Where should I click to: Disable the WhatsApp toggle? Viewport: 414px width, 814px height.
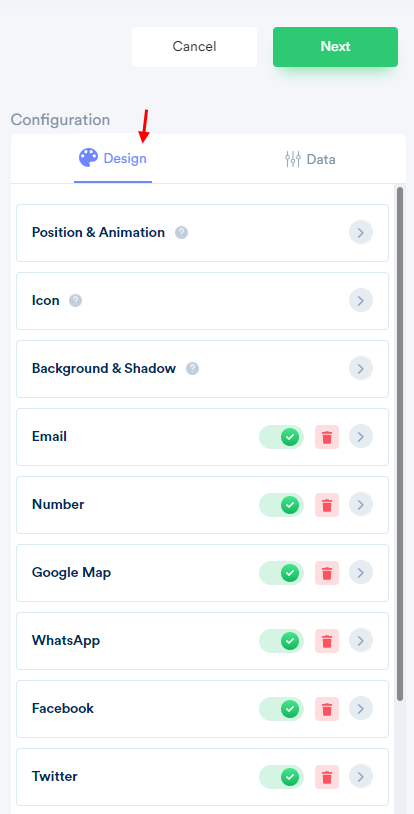pos(282,641)
